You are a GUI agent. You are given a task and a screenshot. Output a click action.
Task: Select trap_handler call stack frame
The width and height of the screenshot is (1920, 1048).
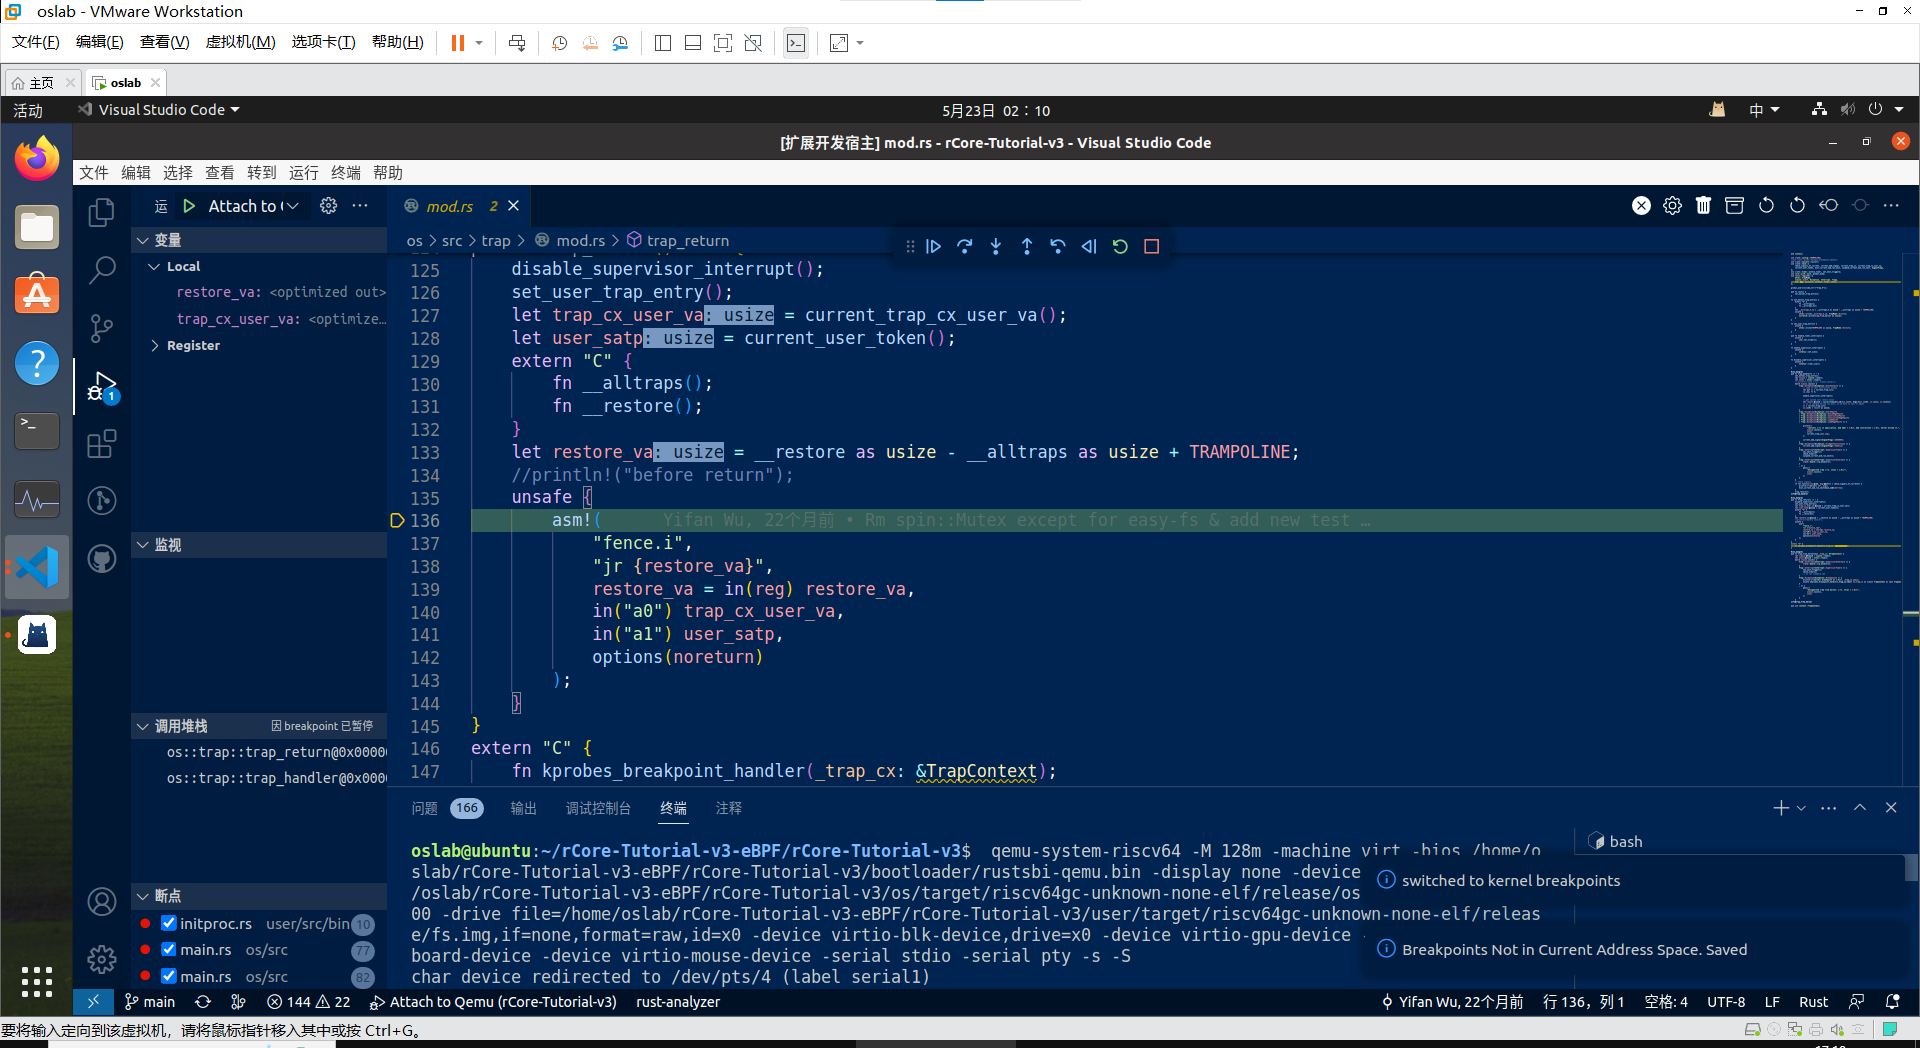click(x=276, y=778)
